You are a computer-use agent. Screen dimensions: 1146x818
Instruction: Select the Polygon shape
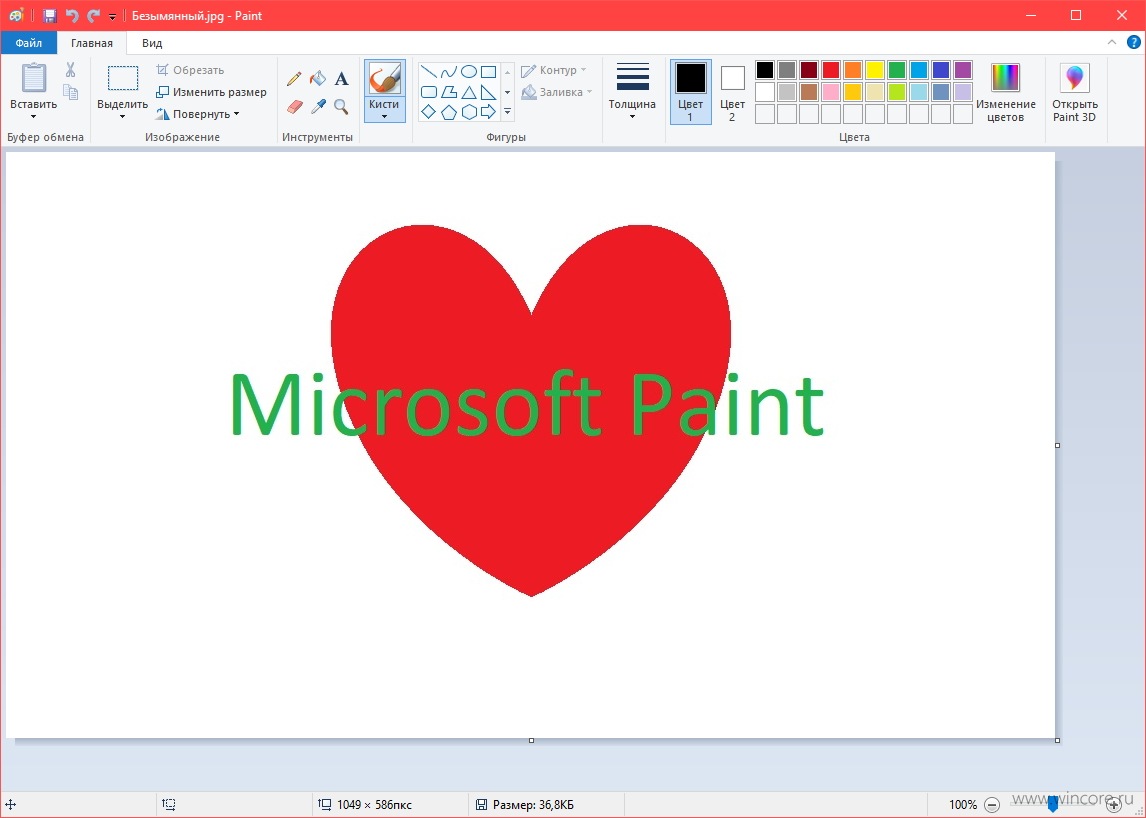pyautogui.click(x=449, y=92)
